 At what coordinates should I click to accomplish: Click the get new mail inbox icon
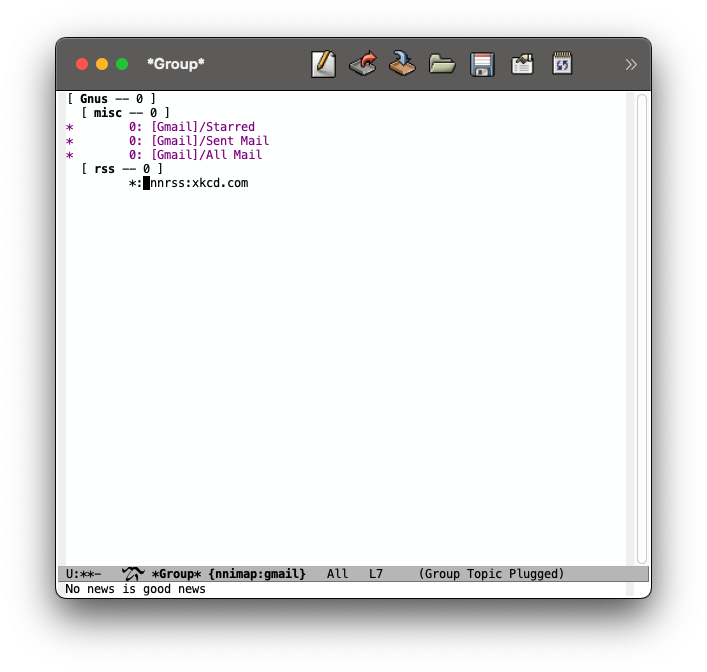tap(402, 64)
